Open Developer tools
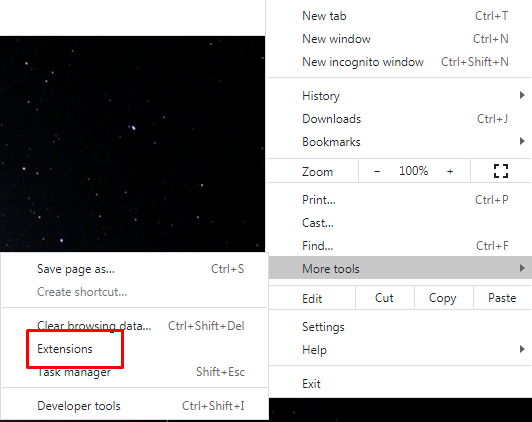532x422 pixels. [134, 406]
